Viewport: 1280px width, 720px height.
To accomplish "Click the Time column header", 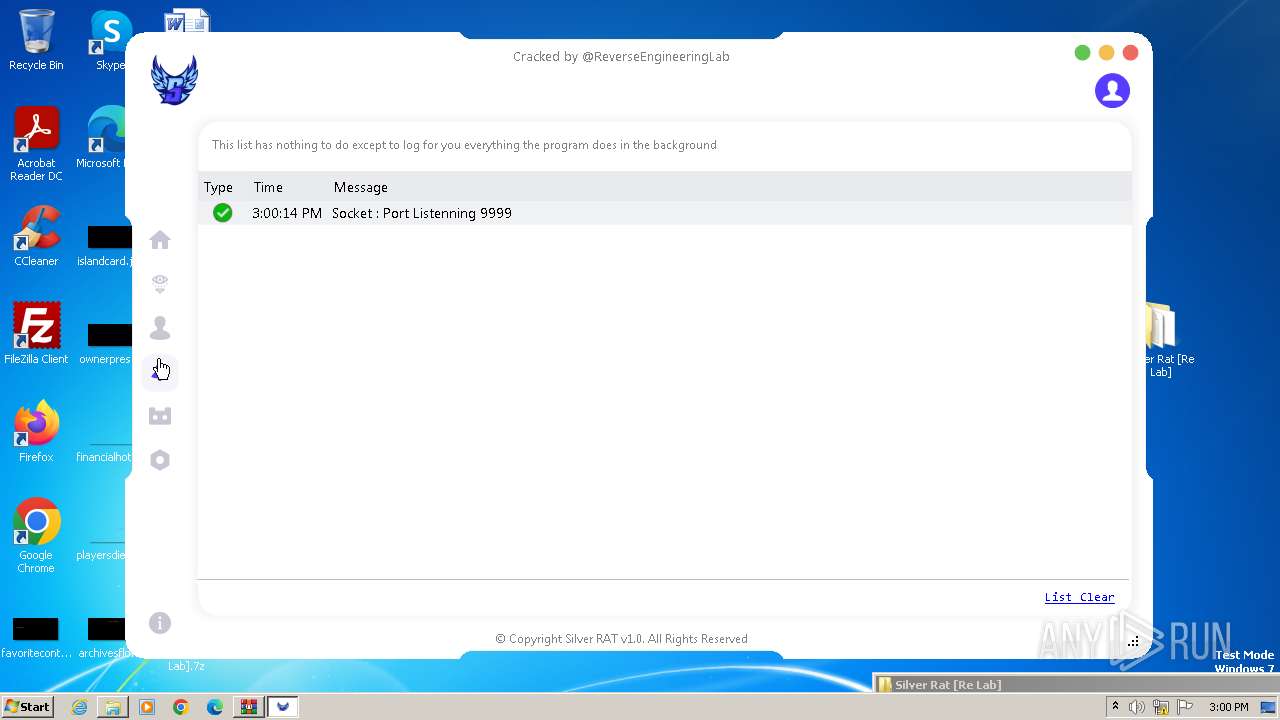I will coord(268,187).
